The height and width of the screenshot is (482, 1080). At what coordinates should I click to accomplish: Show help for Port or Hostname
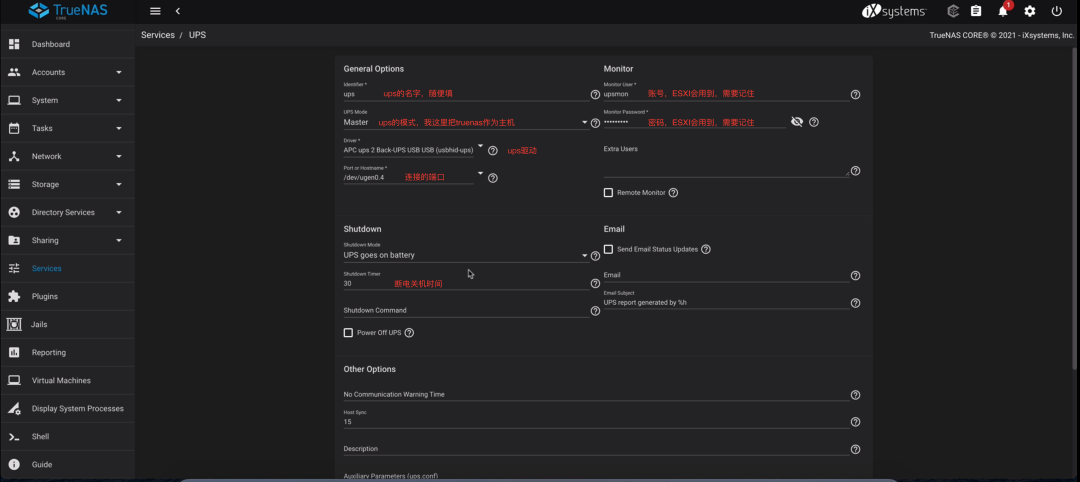pos(492,178)
